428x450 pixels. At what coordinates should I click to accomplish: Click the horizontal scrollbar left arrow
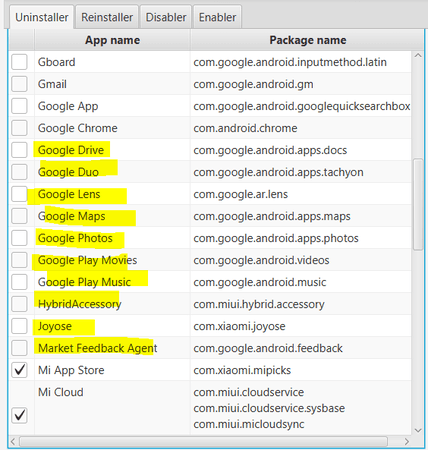tap(13, 442)
